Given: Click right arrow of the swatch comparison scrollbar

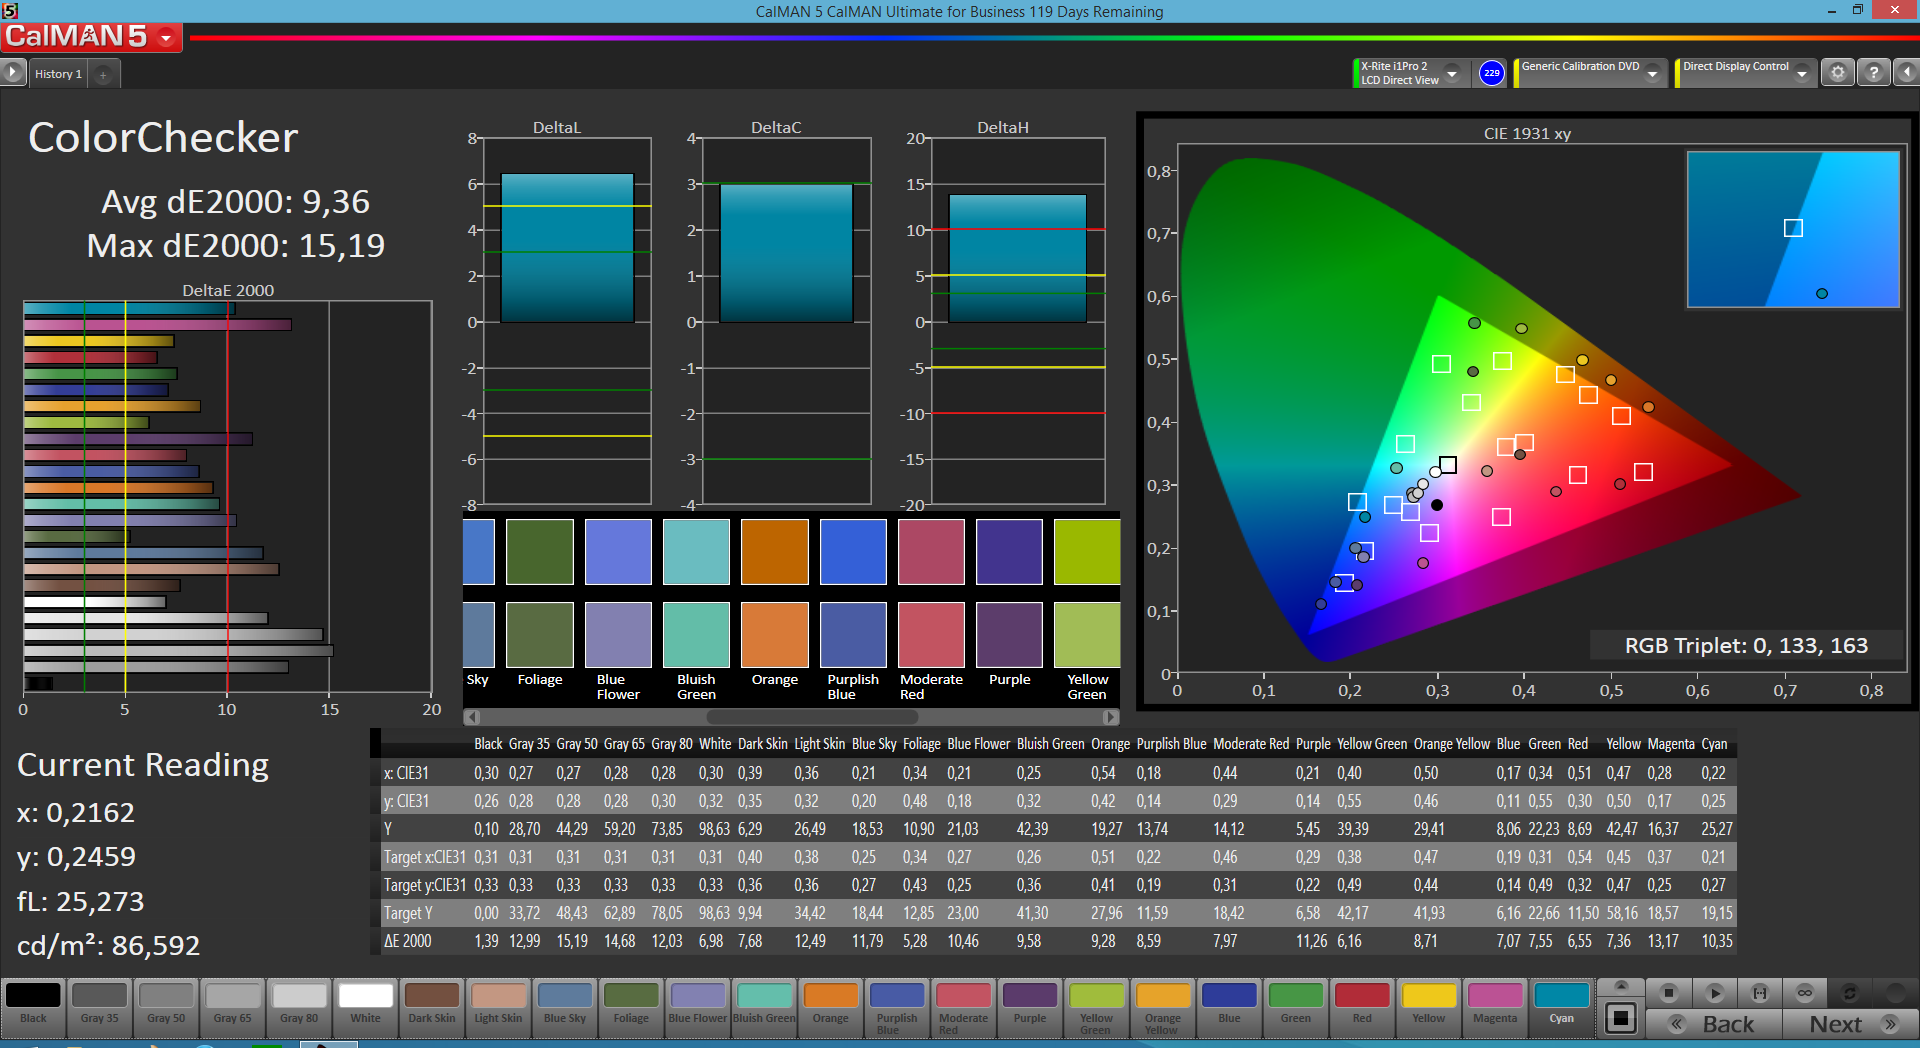Looking at the screenshot, I should pos(1110,717).
